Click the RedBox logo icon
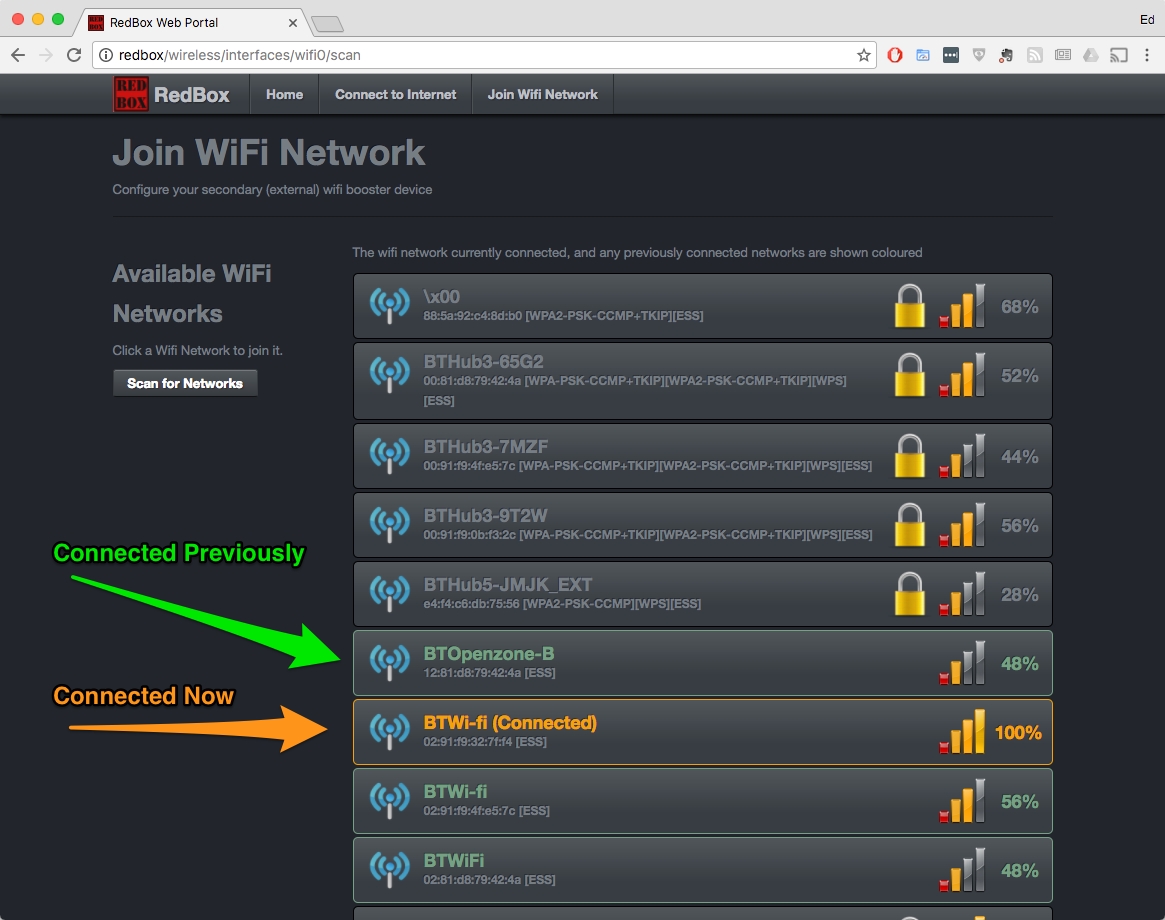 pos(131,94)
